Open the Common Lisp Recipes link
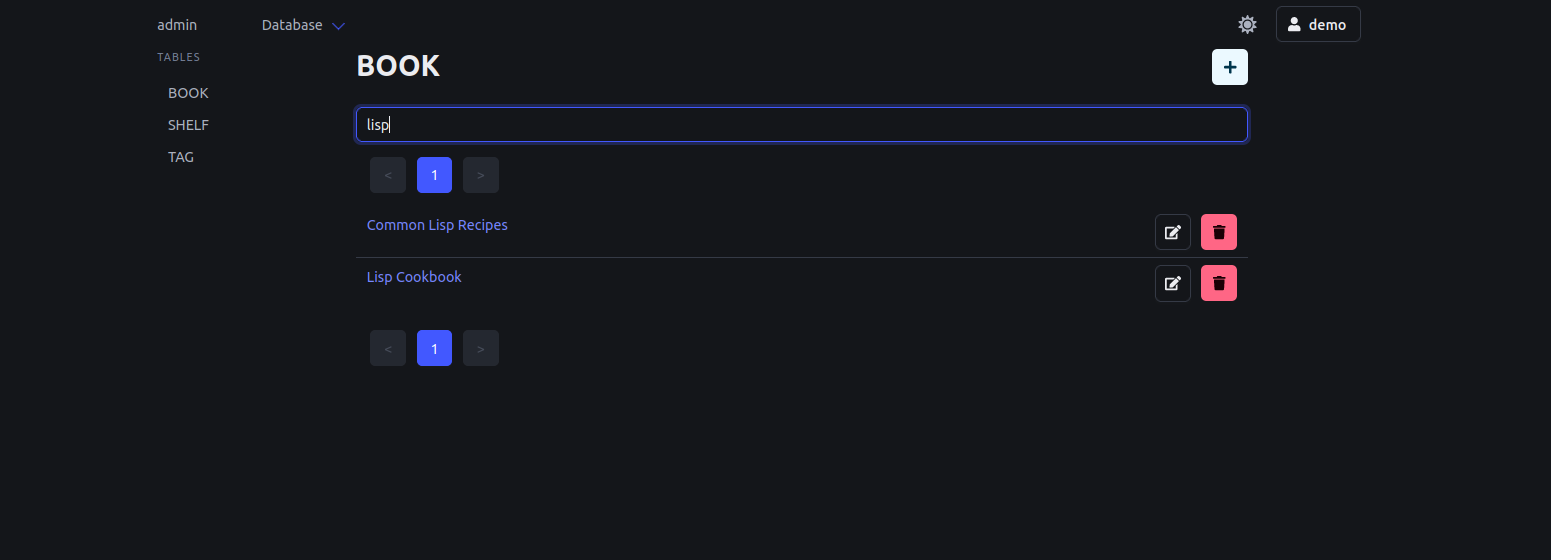The height and width of the screenshot is (560, 1551). pos(437,225)
